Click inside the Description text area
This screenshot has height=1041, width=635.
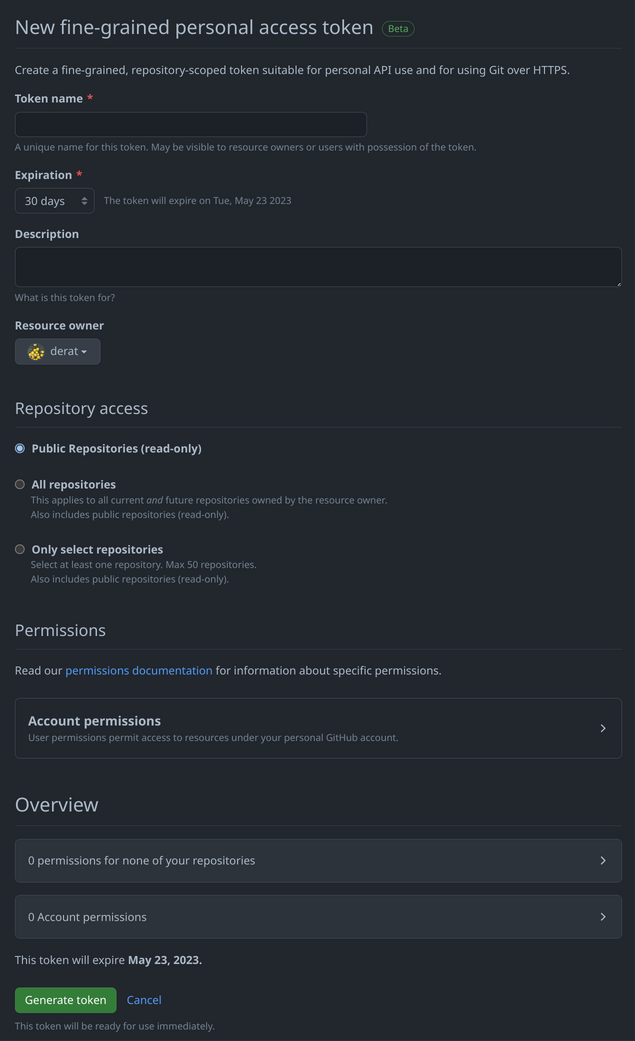click(x=318, y=266)
